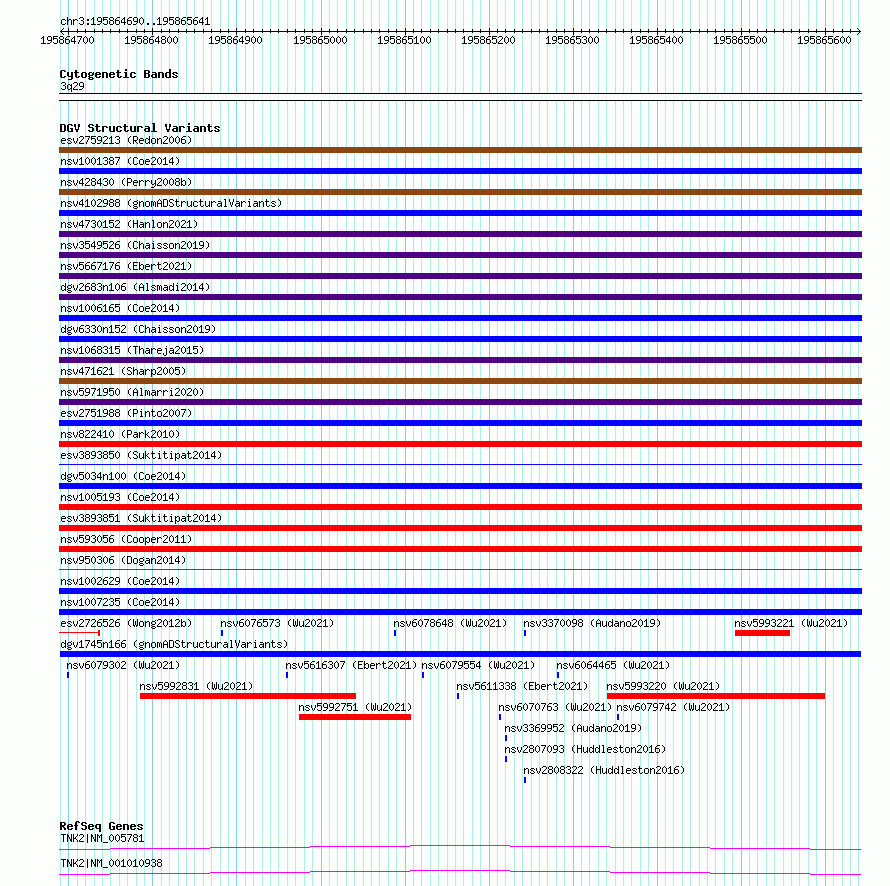This screenshot has height=886, width=890.
Task: Click esv2726526 (Wong2012b) label
Action: [x=126, y=623]
